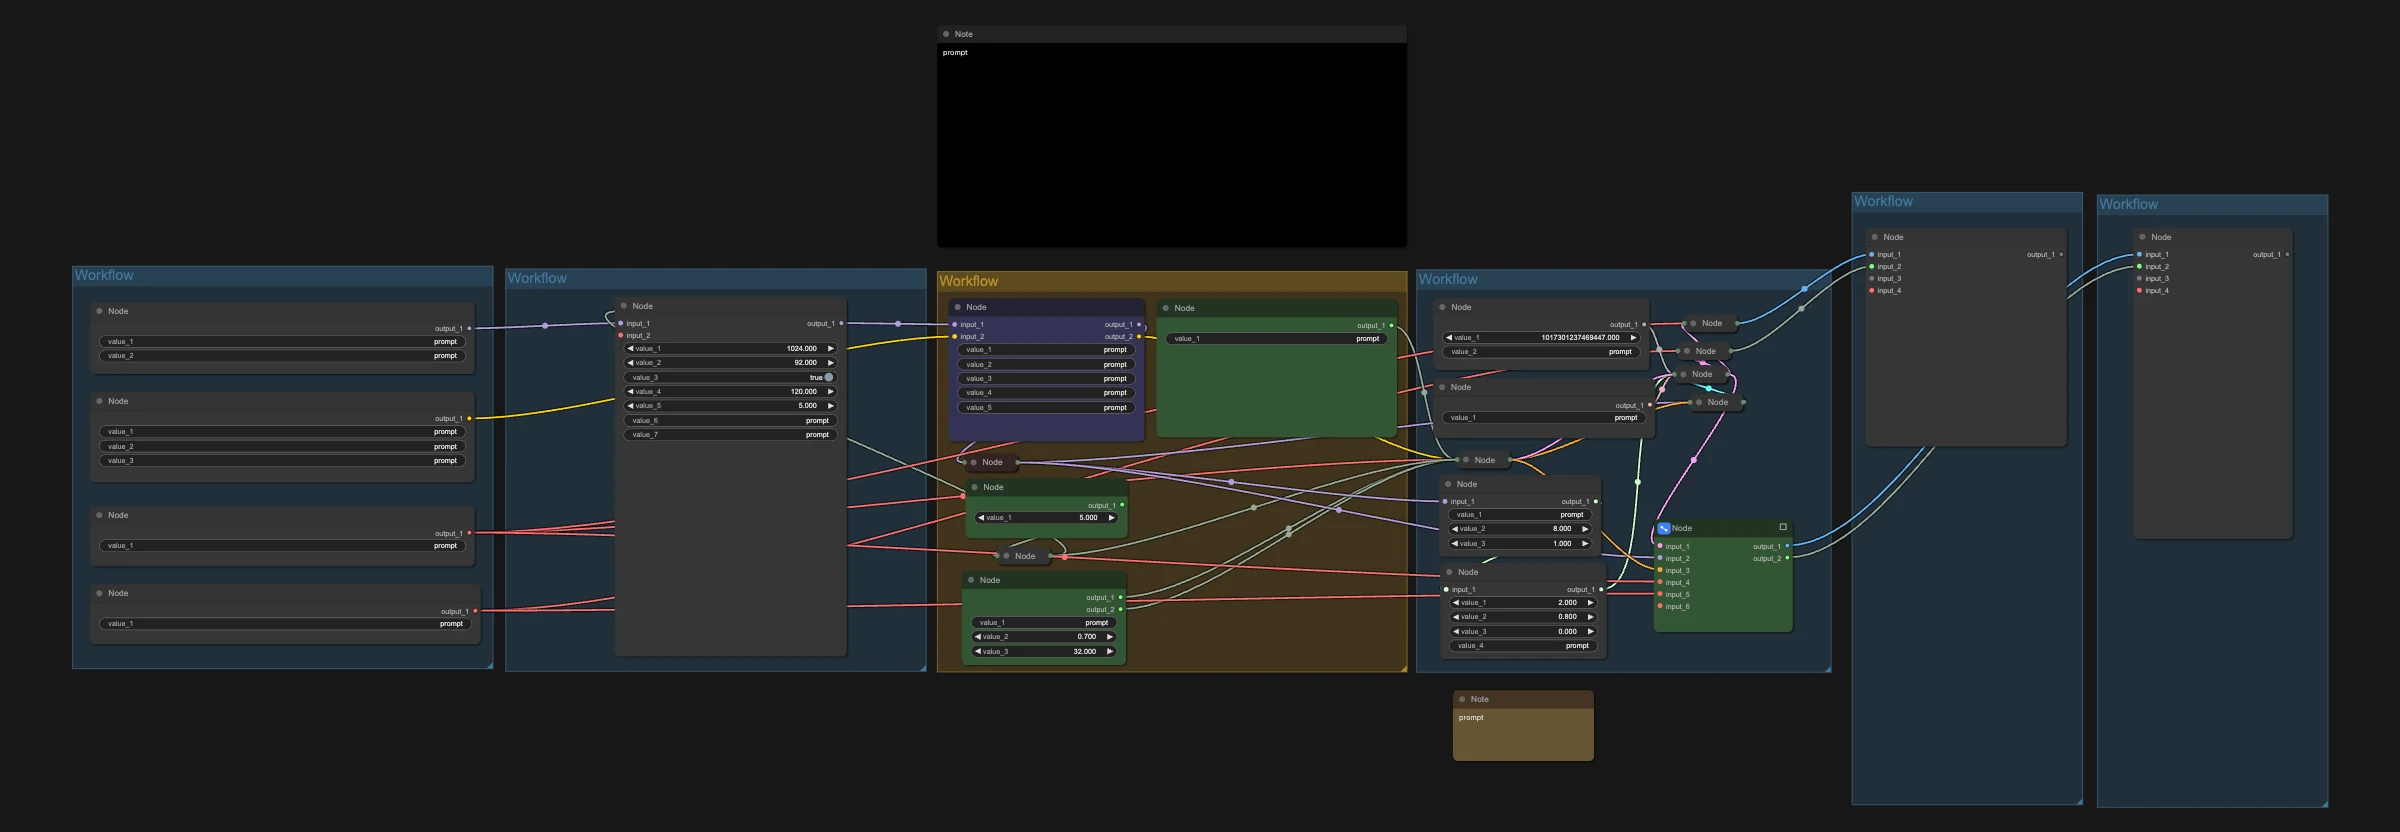Click the 92.000 value of value_2
Image resolution: width=2400 pixels, height=832 pixels.
click(x=805, y=363)
